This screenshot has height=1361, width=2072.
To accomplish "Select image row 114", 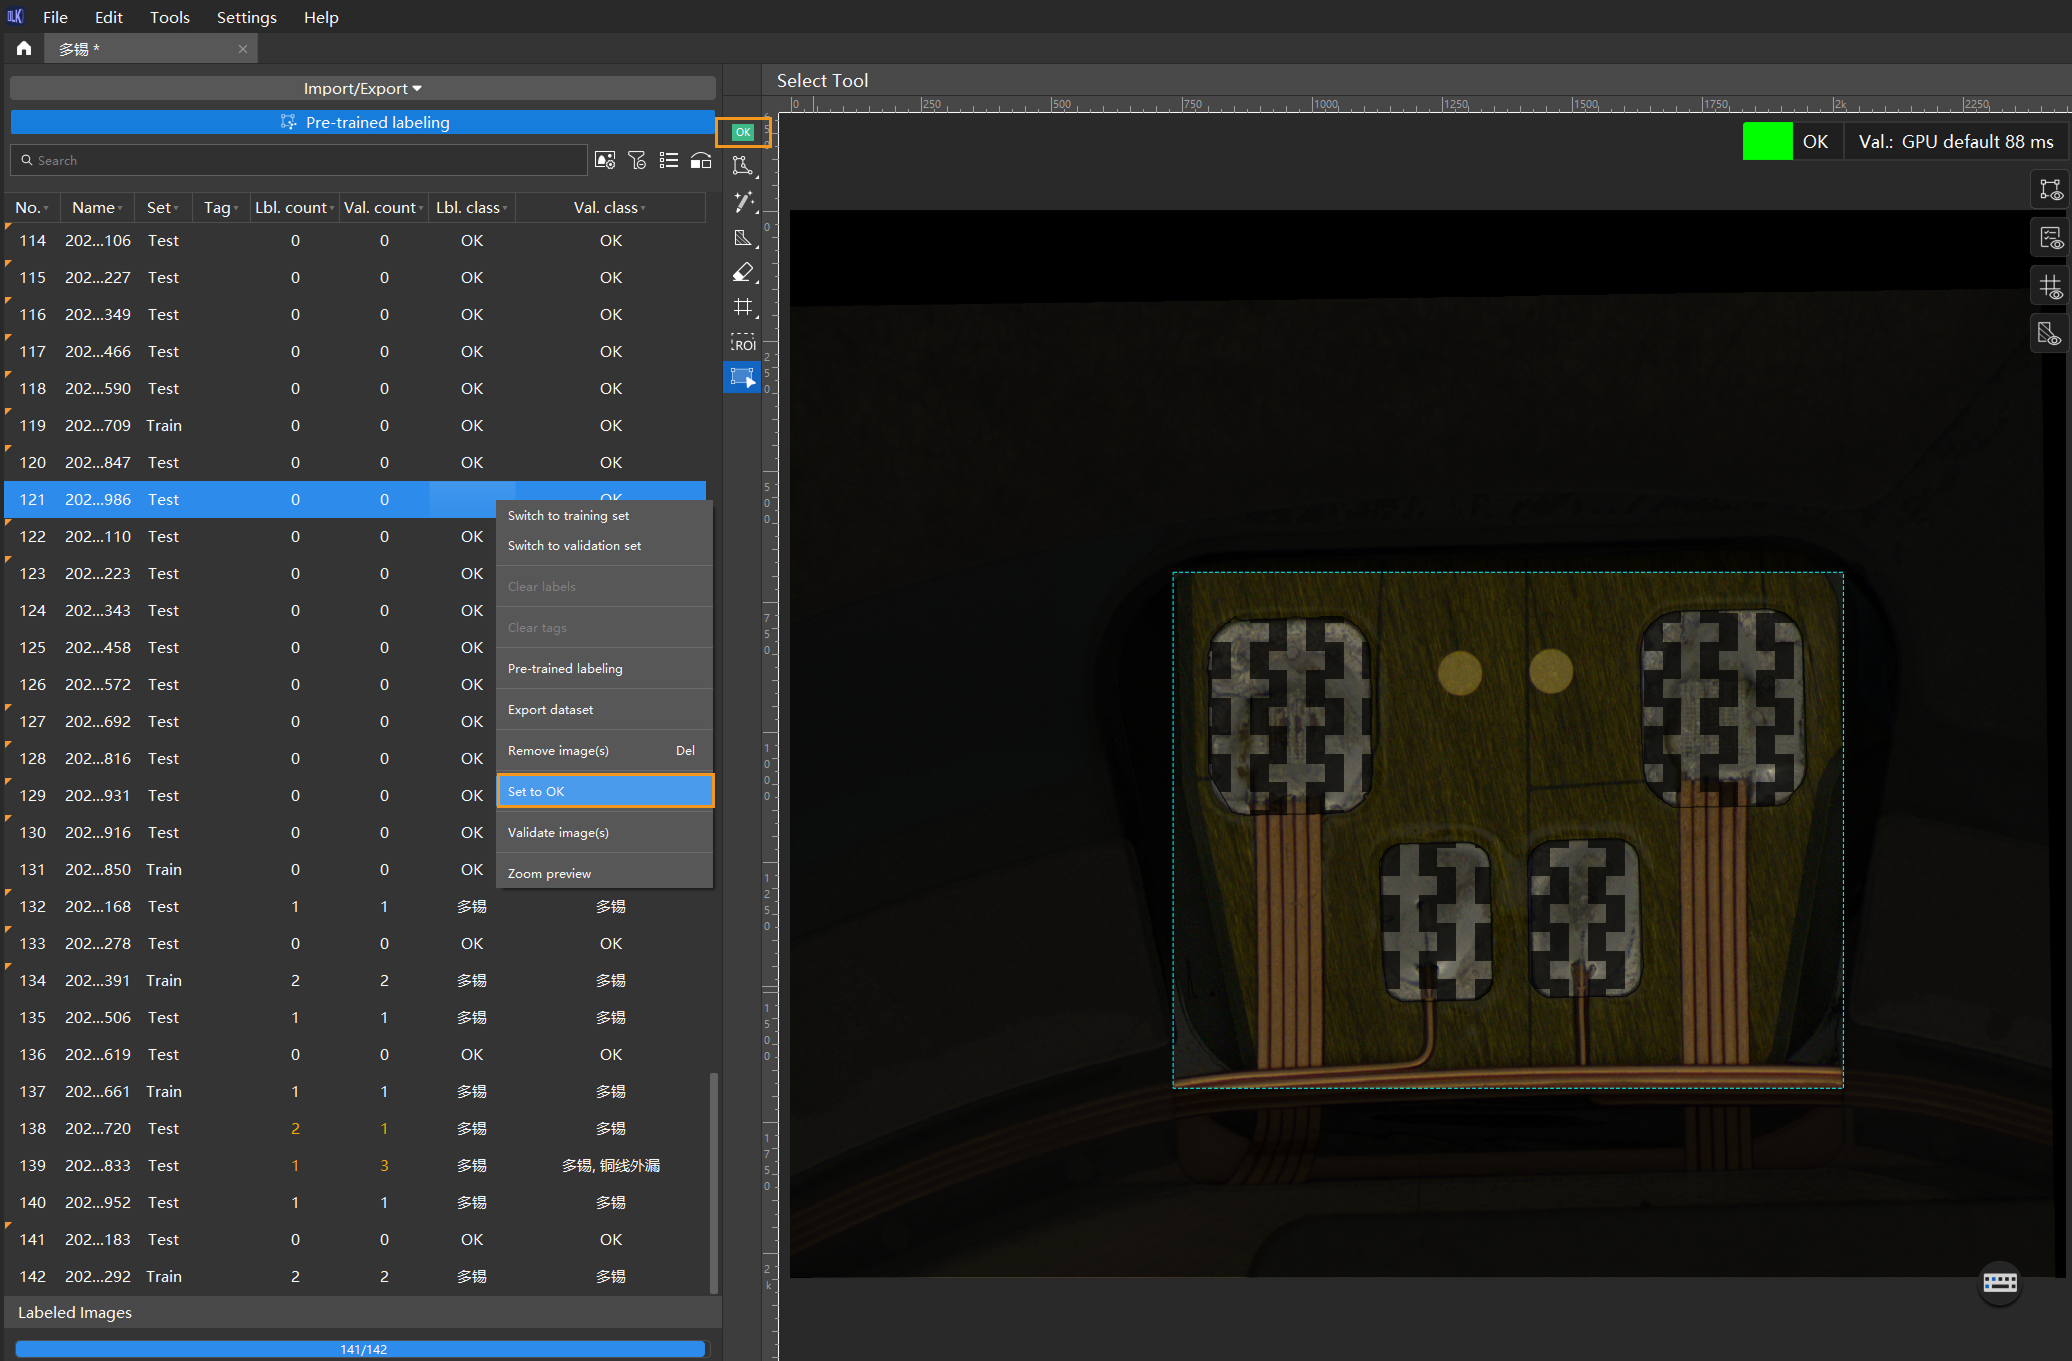I will [355, 241].
